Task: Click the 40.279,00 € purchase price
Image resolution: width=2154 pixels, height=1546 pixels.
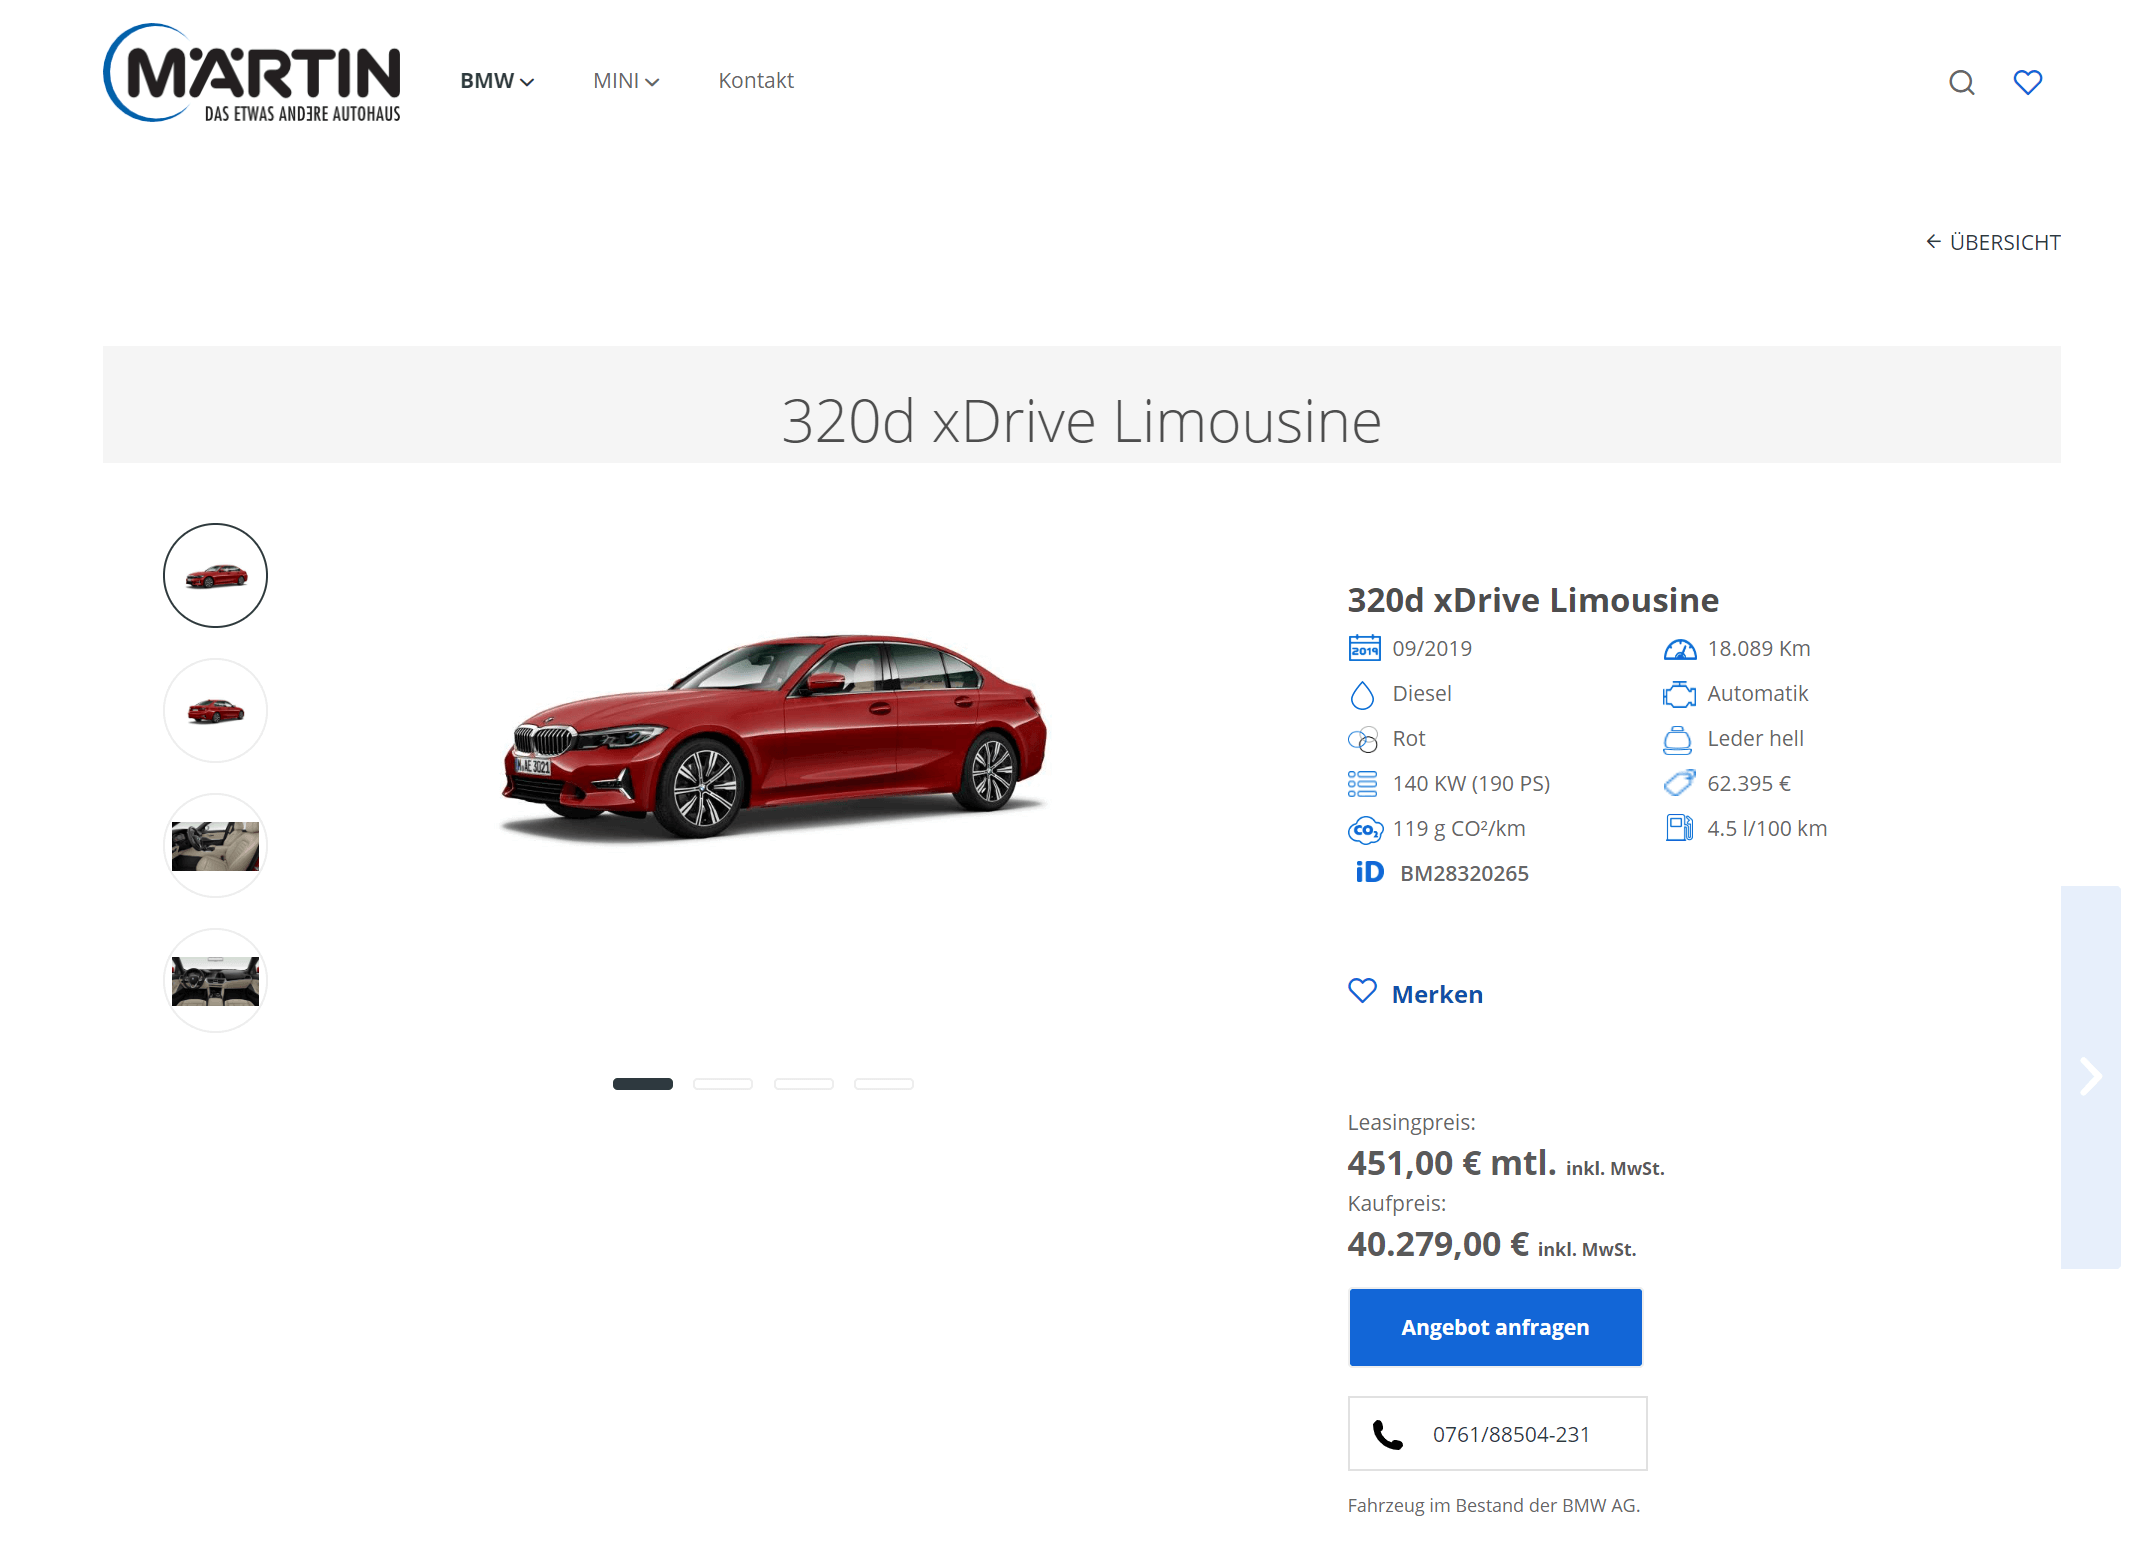Action: coord(1437,1244)
